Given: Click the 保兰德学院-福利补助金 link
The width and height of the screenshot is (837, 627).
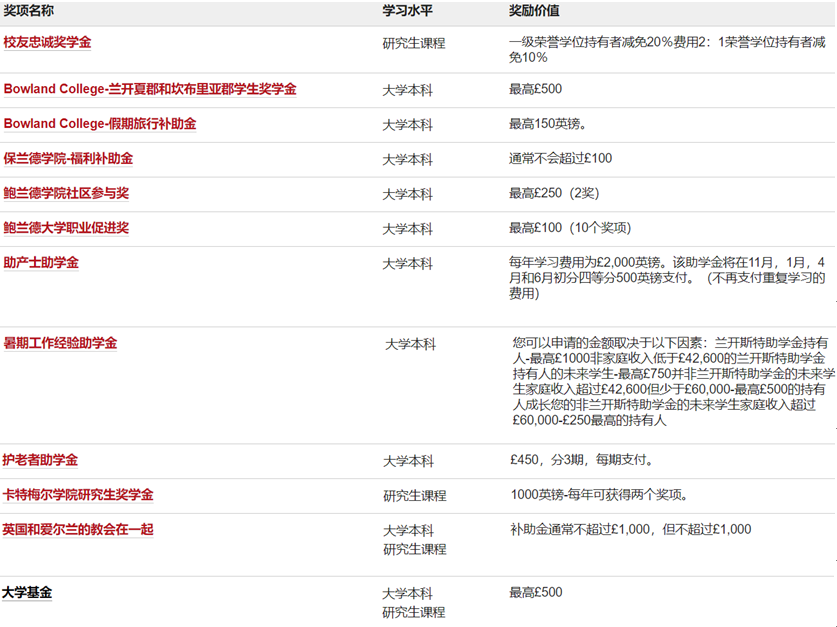Looking at the screenshot, I should tap(68, 158).
